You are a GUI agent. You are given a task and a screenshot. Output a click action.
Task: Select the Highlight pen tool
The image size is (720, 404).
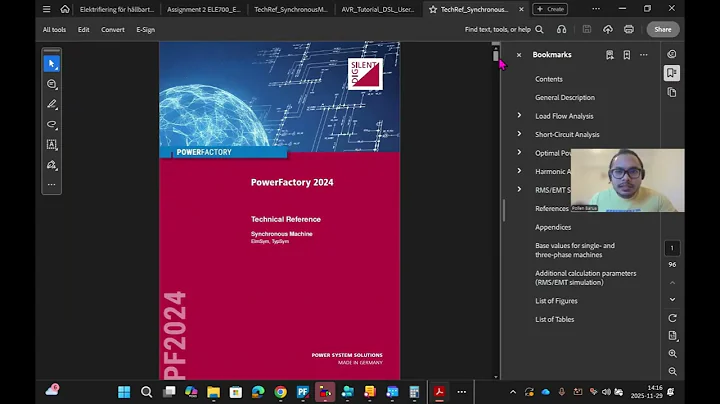pos(51,104)
